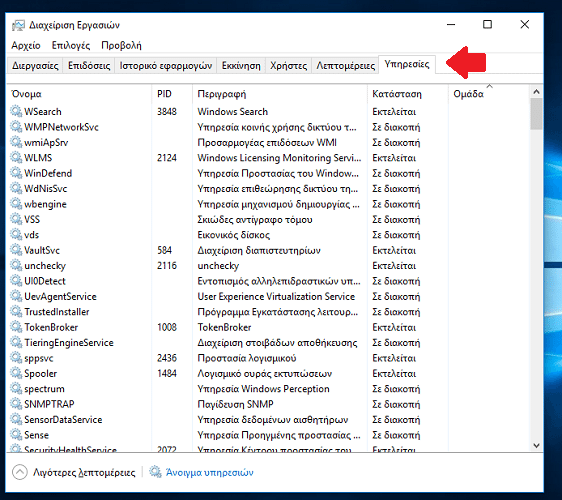The image size is (562, 500).
Task: Sort by the Όνομα column header
Action: 79,94
